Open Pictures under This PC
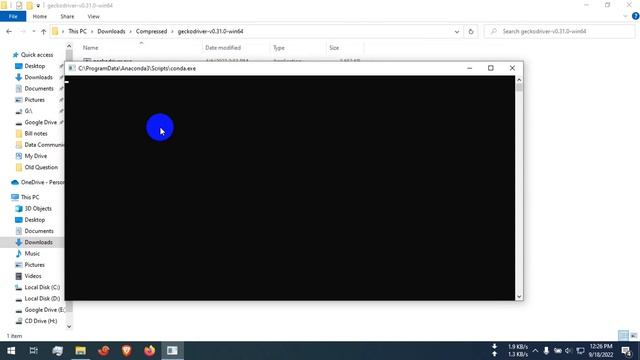This screenshot has width=640, height=360. coord(34,265)
